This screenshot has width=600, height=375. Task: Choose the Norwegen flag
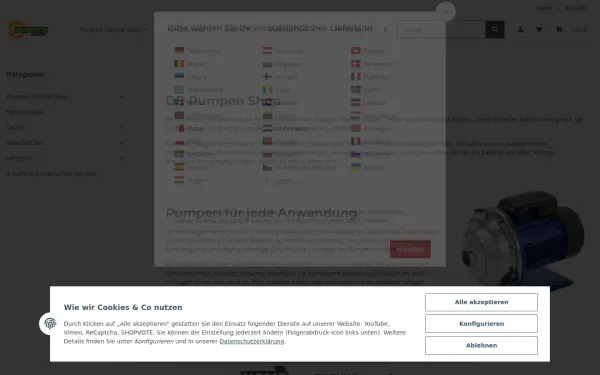pos(356,128)
